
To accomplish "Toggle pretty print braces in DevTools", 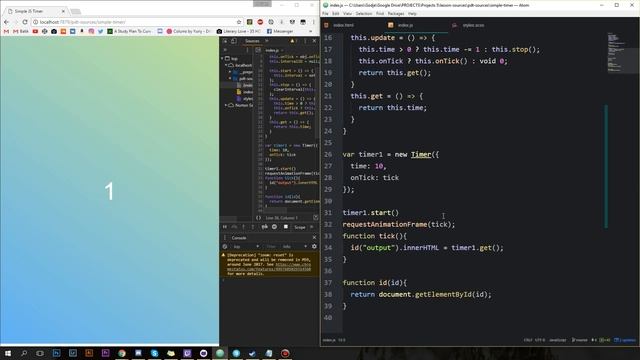I will [x=258, y=218].
